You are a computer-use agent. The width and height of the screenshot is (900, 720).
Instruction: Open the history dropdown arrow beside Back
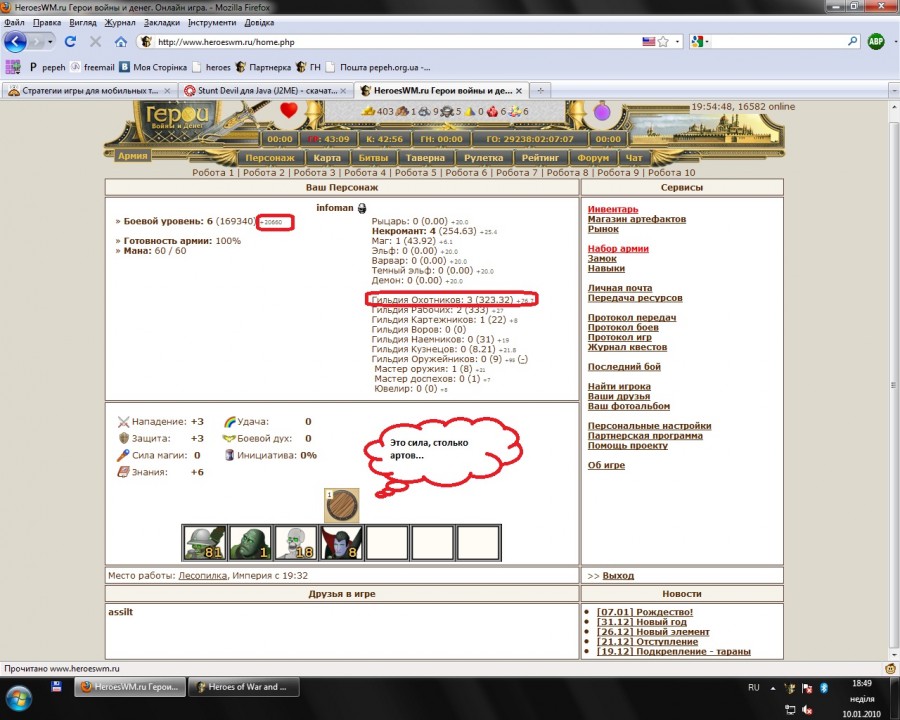(50, 41)
